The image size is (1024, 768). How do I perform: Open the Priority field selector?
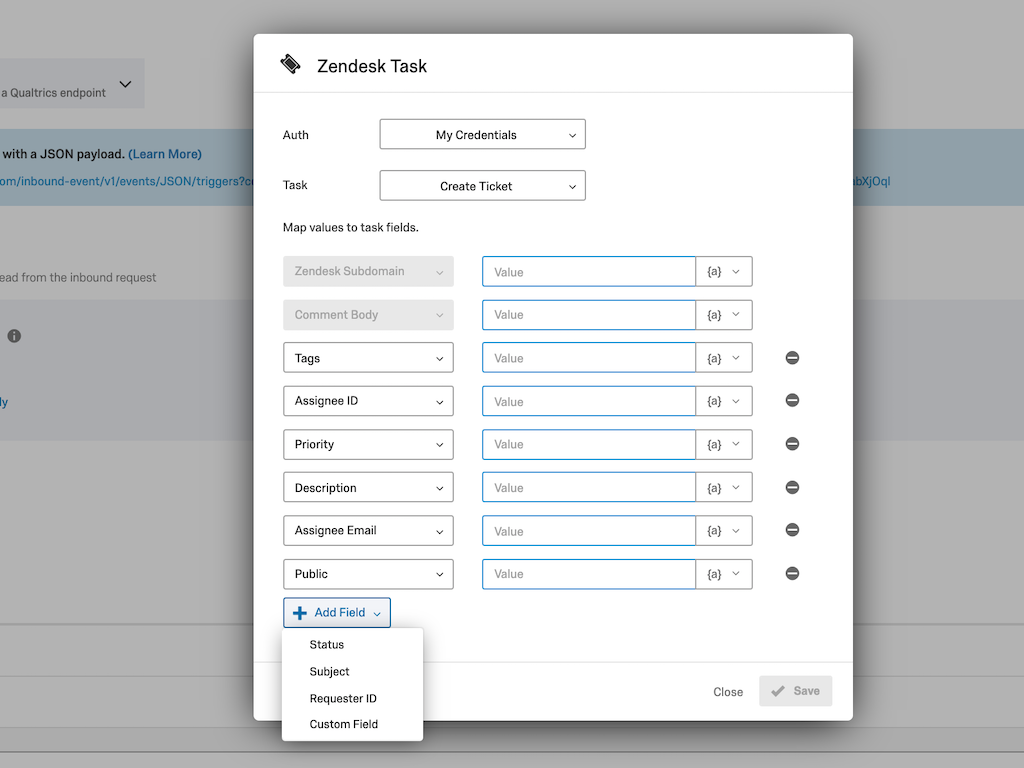[x=368, y=445]
